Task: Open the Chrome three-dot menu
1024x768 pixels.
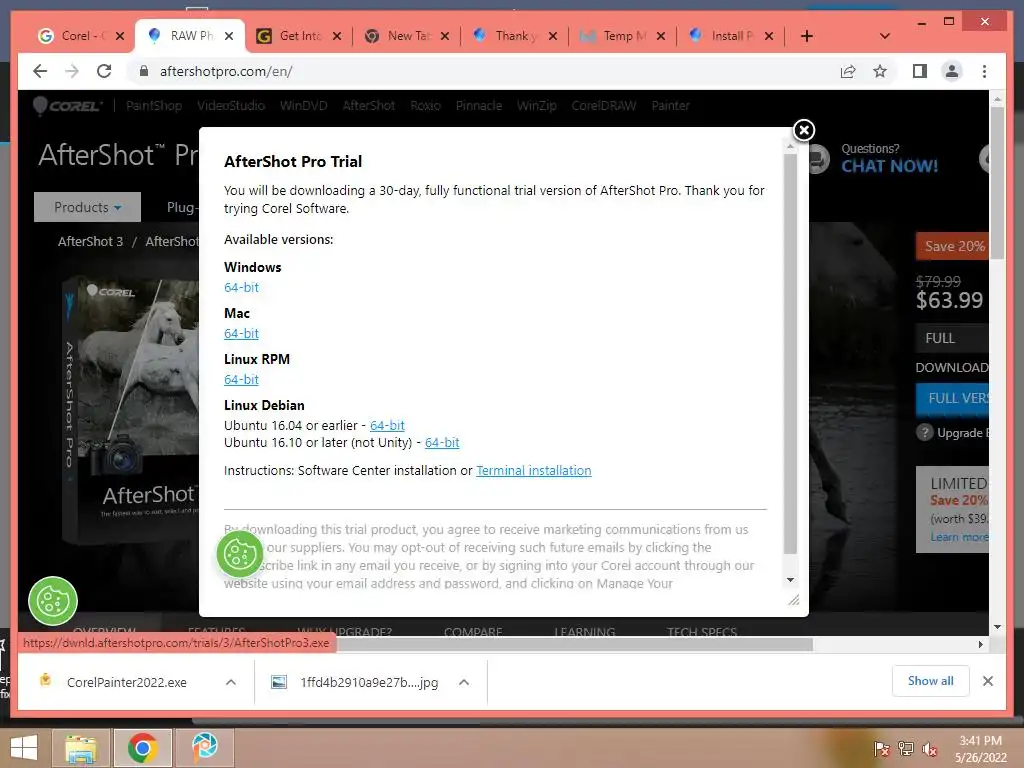Action: coord(984,71)
